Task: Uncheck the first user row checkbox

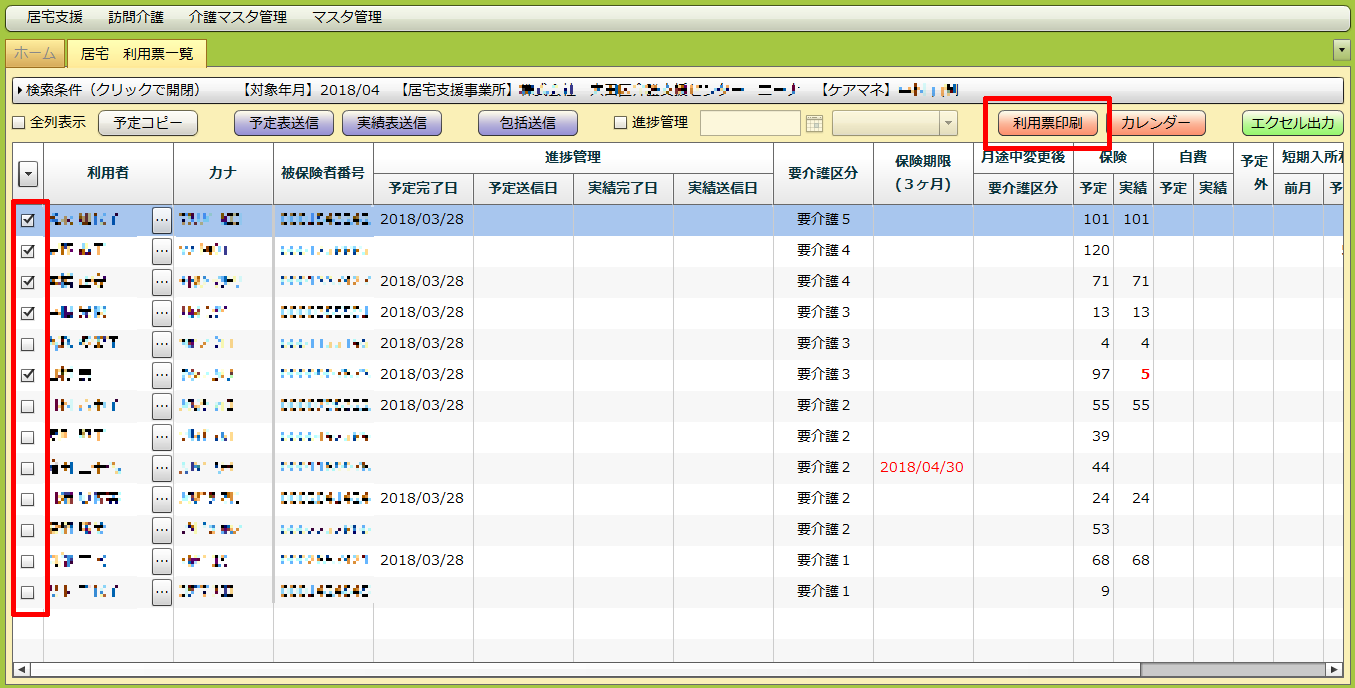Action: point(28,221)
